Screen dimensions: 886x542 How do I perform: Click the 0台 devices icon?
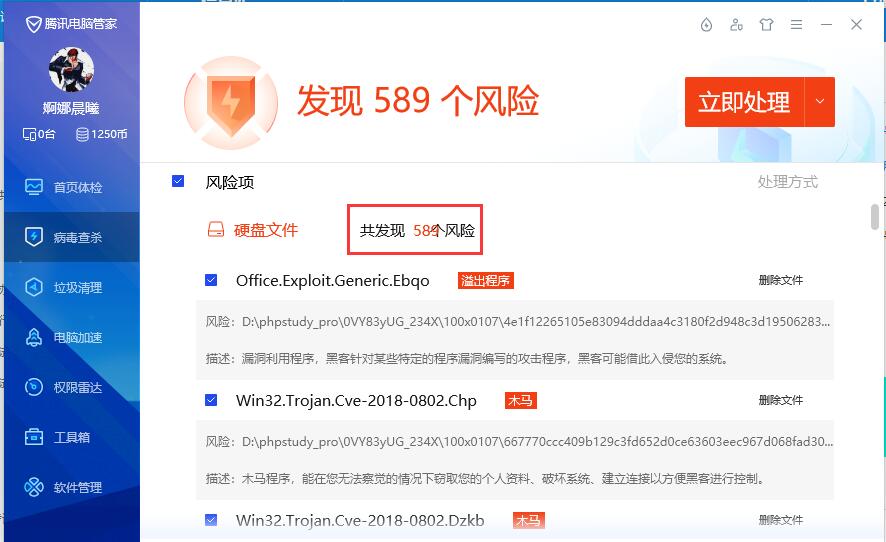[29, 134]
